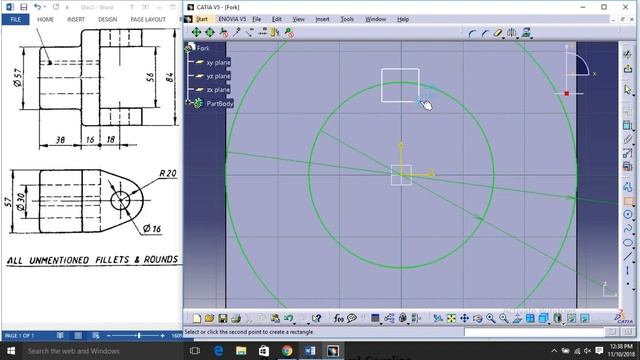
Task: Undo the last action in CATIA
Action: 288,318
